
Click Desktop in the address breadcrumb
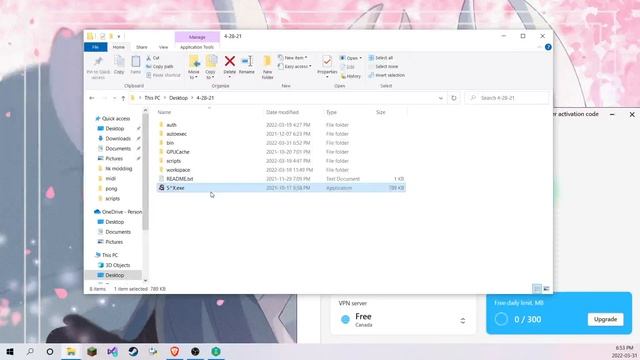click(x=178, y=98)
